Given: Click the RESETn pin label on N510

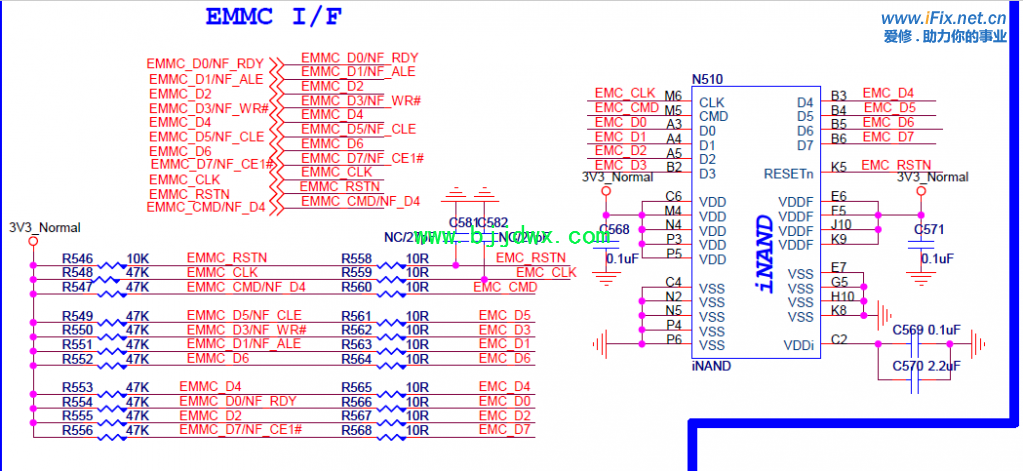Looking at the screenshot, I should pos(788,173).
